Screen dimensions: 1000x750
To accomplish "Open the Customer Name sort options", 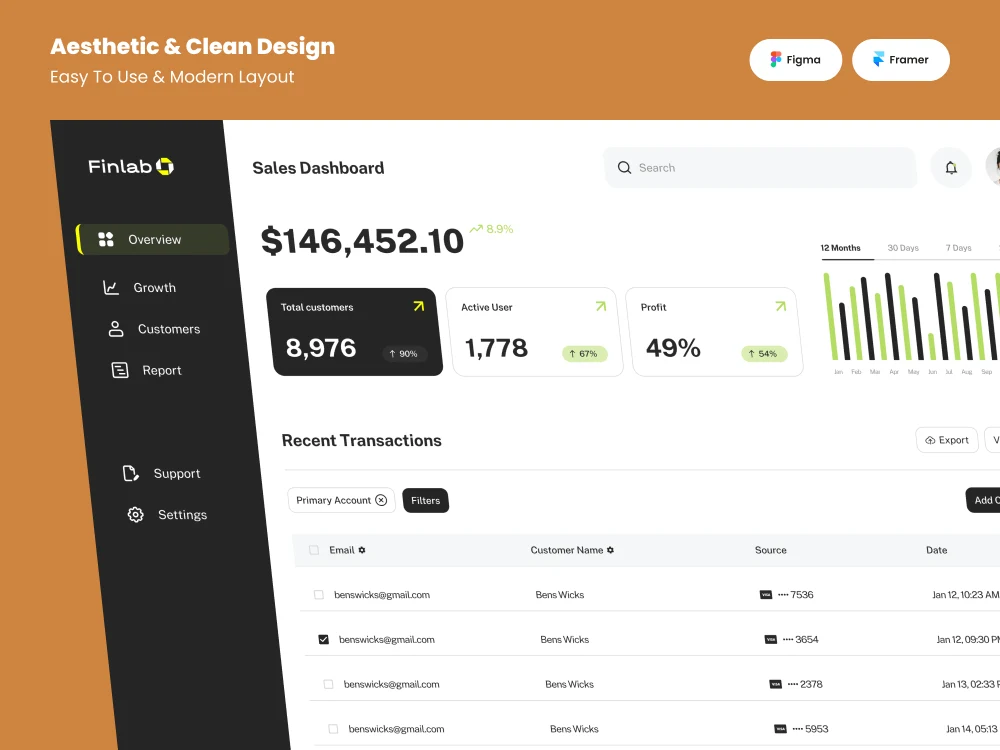I will point(612,550).
